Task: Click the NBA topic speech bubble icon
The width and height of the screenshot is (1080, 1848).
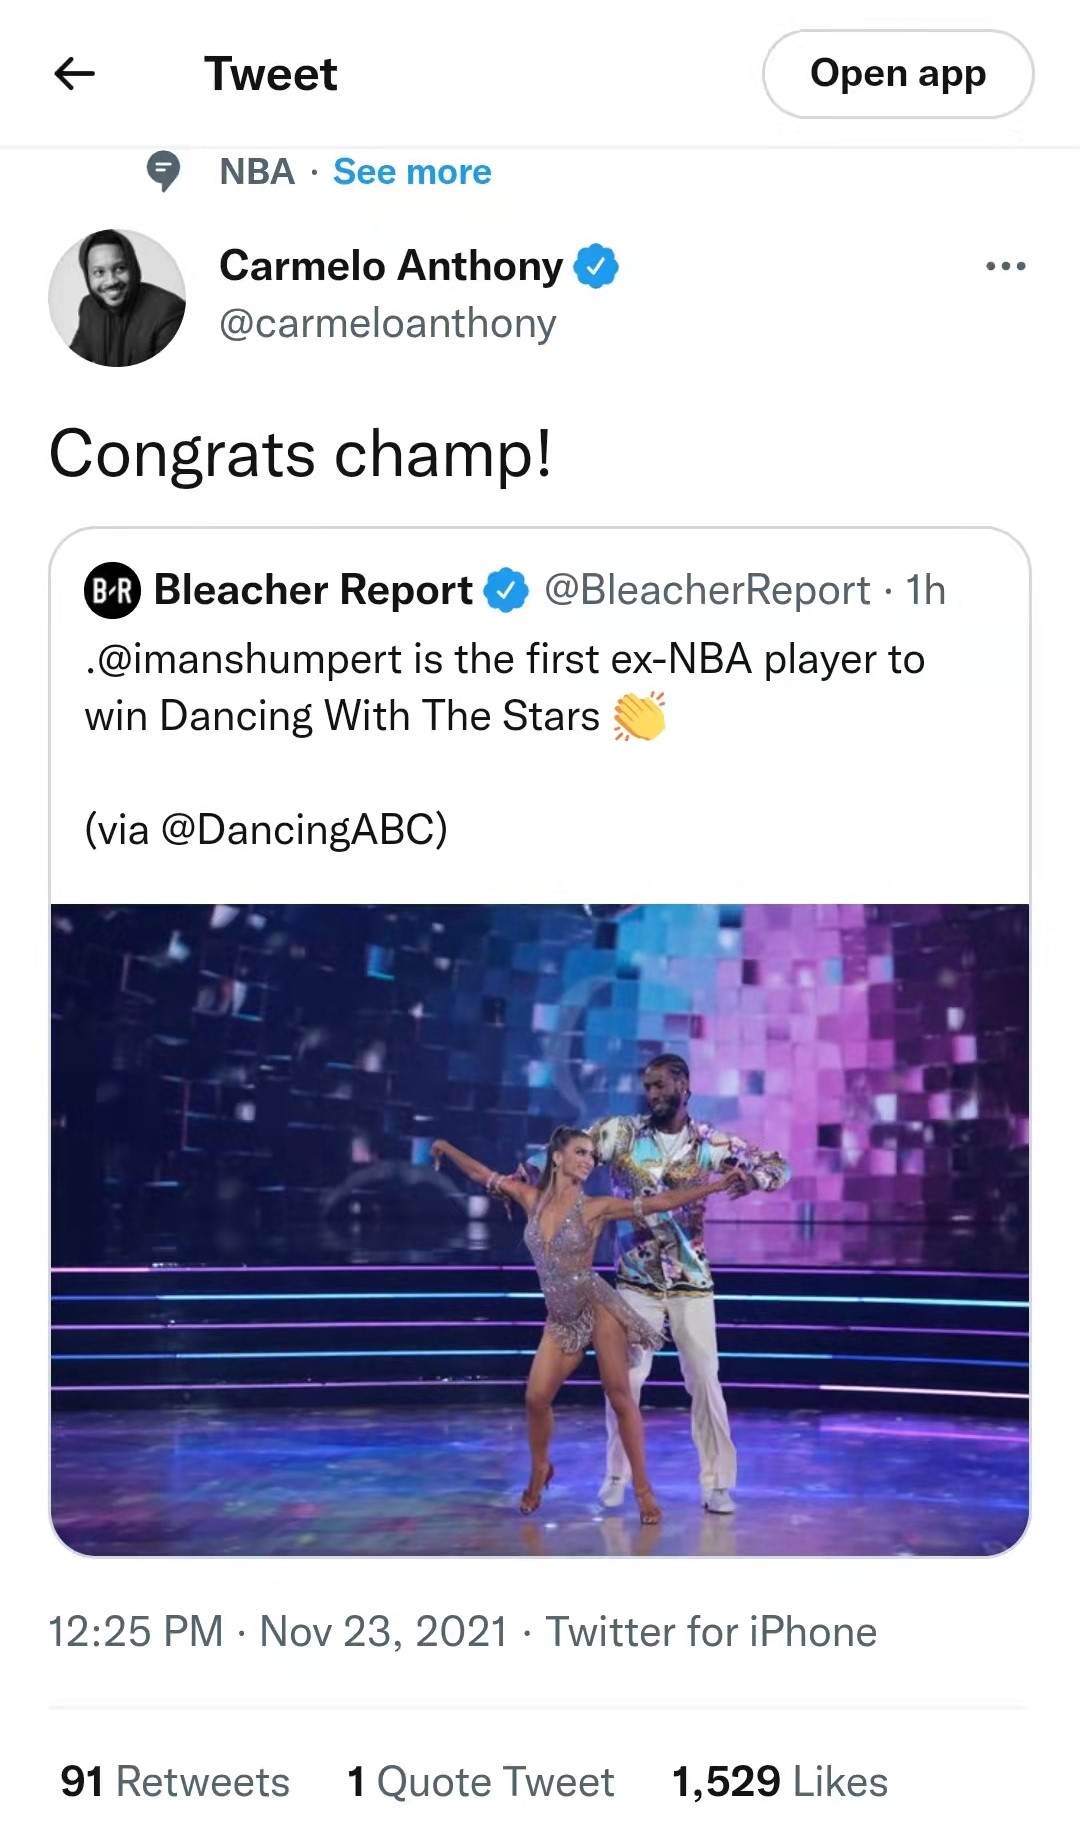Action: click(x=163, y=171)
